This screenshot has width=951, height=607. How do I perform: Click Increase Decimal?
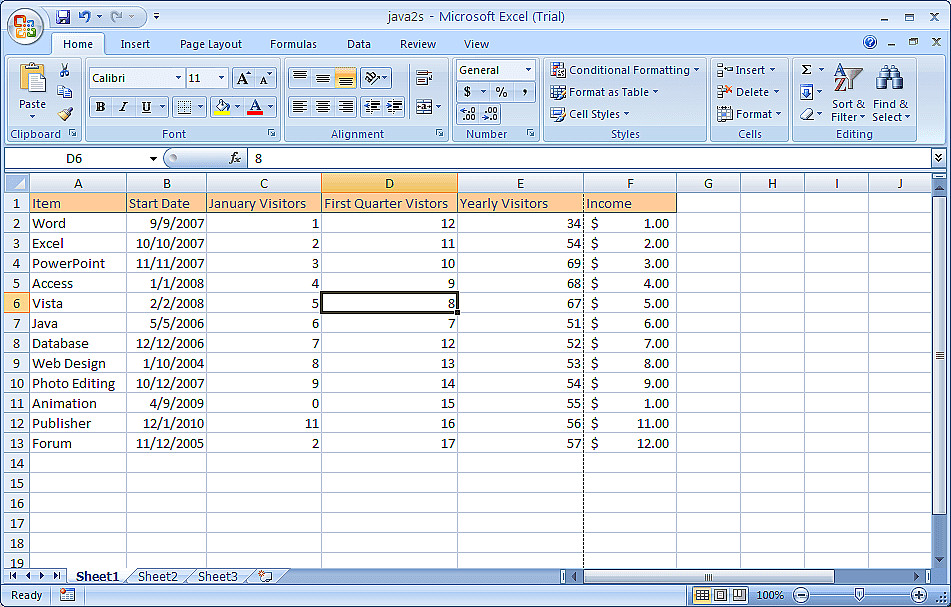click(x=468, y=114)
